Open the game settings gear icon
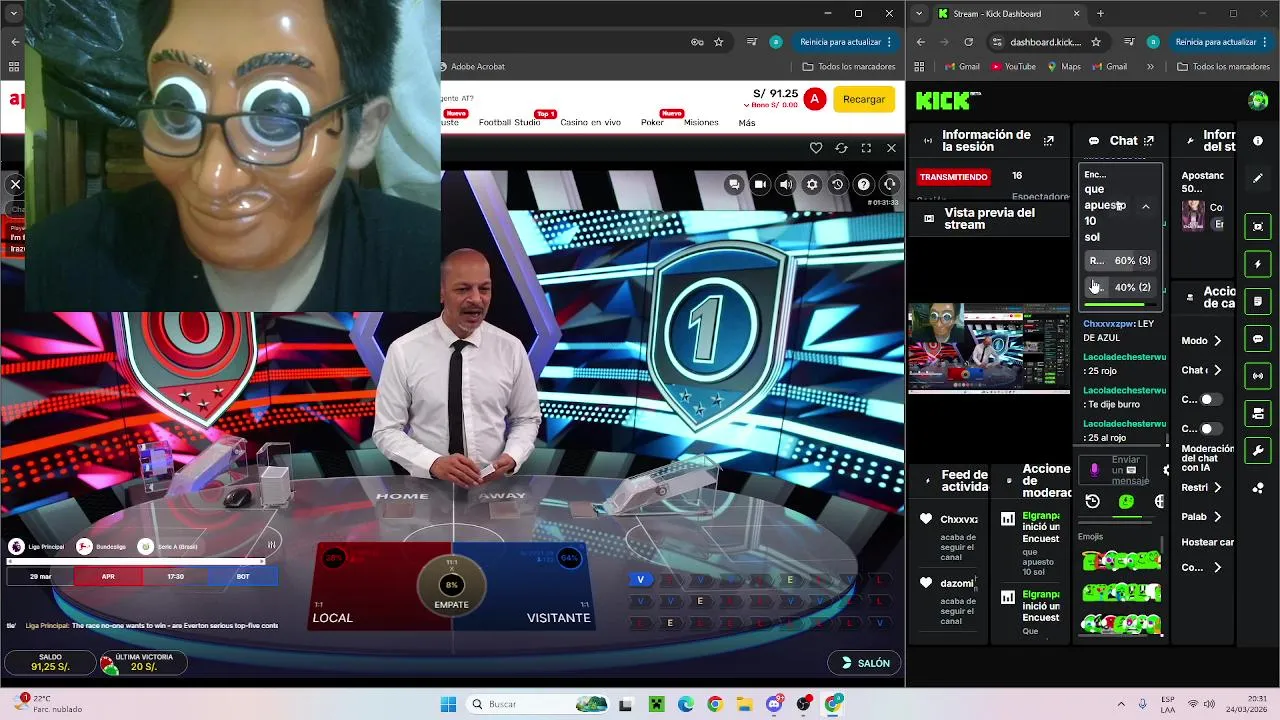 point(812,184)
